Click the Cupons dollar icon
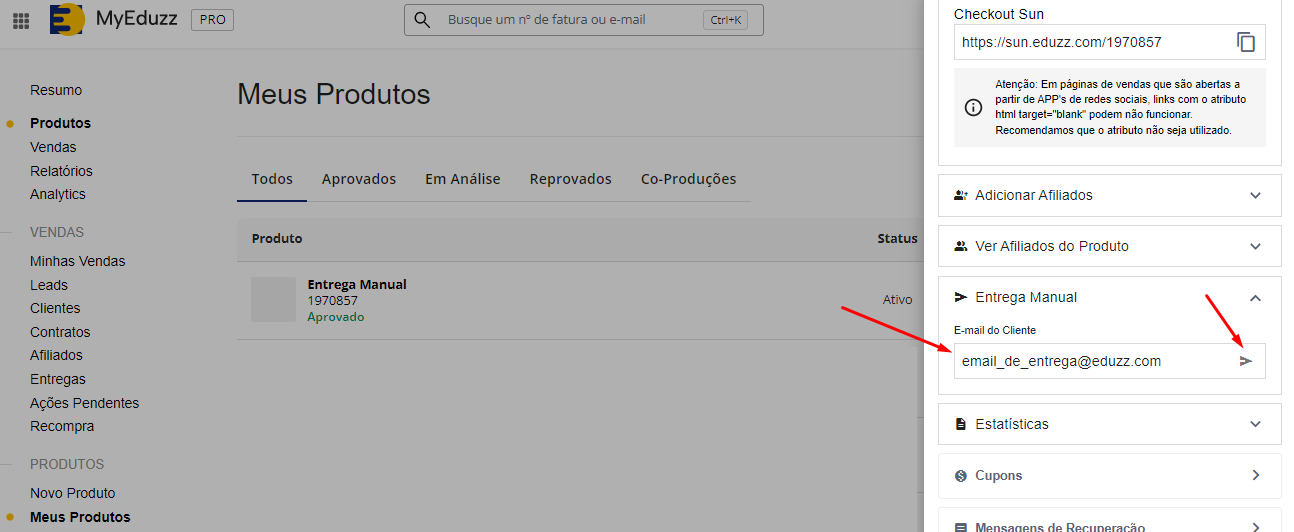 coord(961,476)
